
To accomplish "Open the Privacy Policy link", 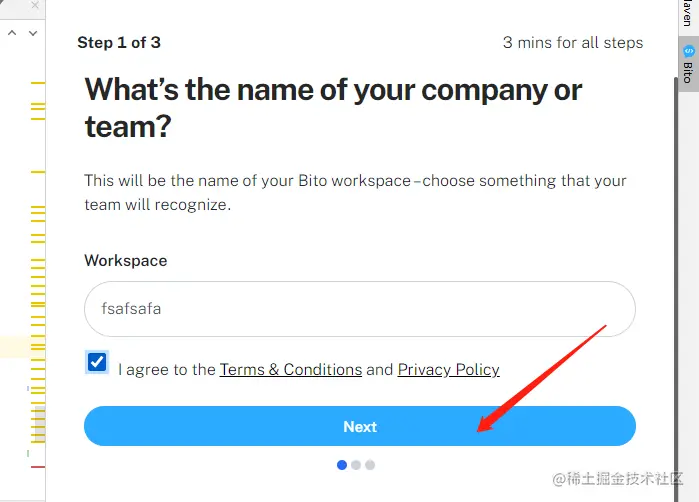I will pyautogui.click(x=448, y=369).
